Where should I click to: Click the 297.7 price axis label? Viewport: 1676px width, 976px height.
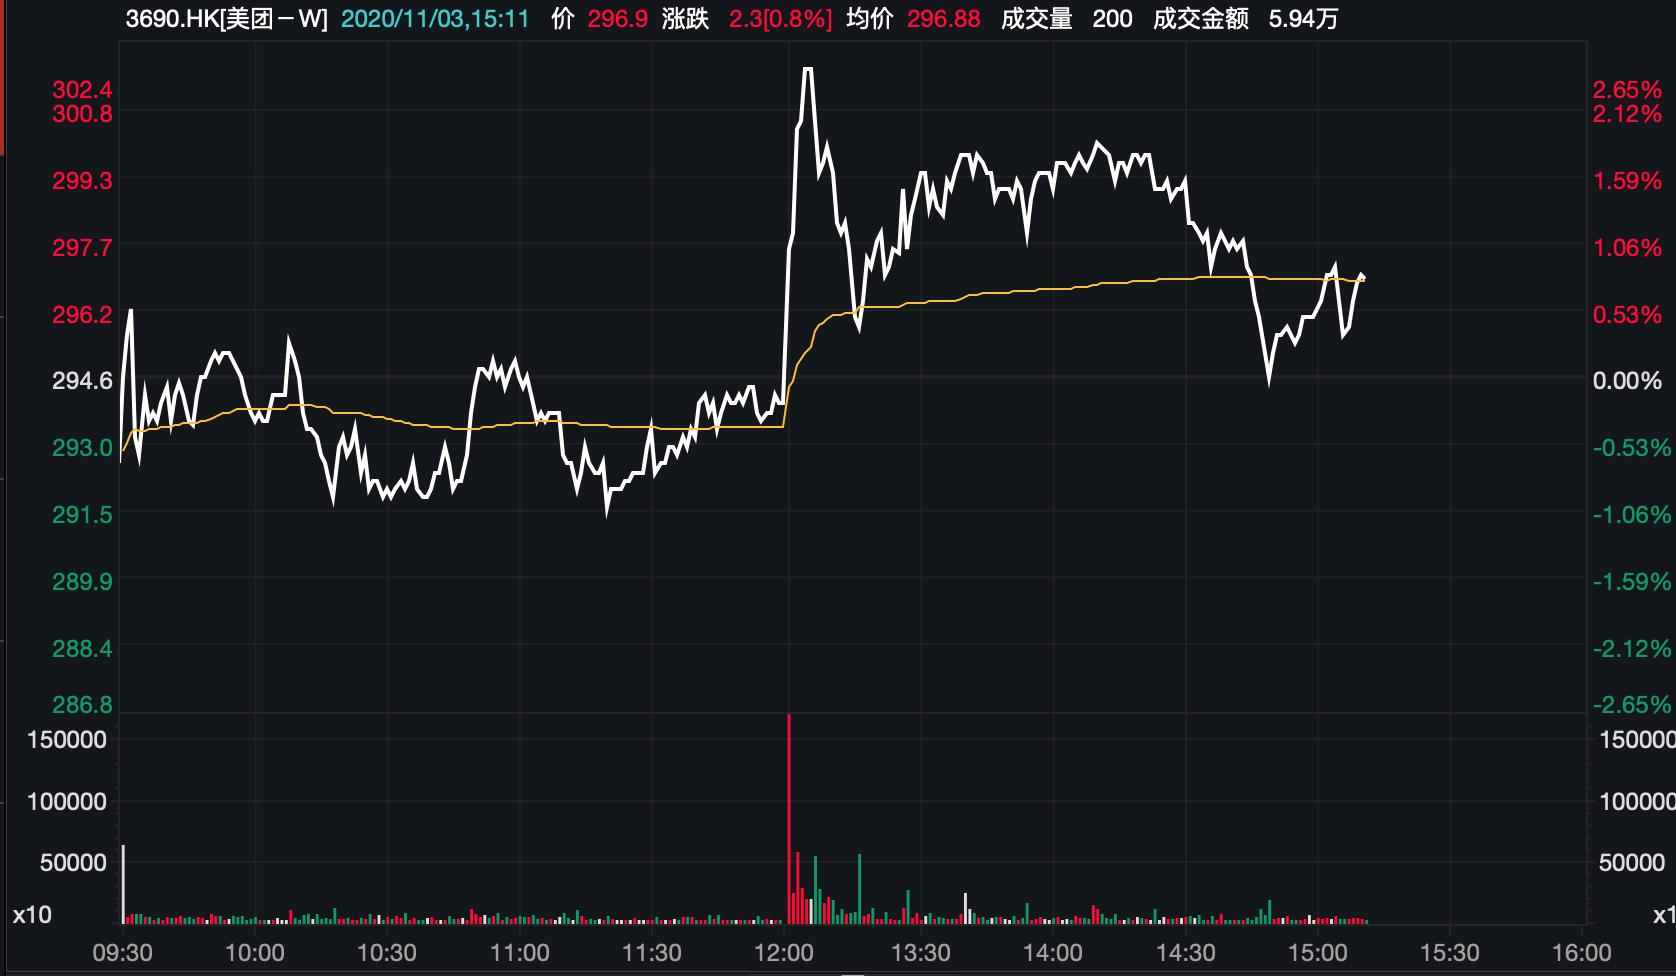click(82, 247)
